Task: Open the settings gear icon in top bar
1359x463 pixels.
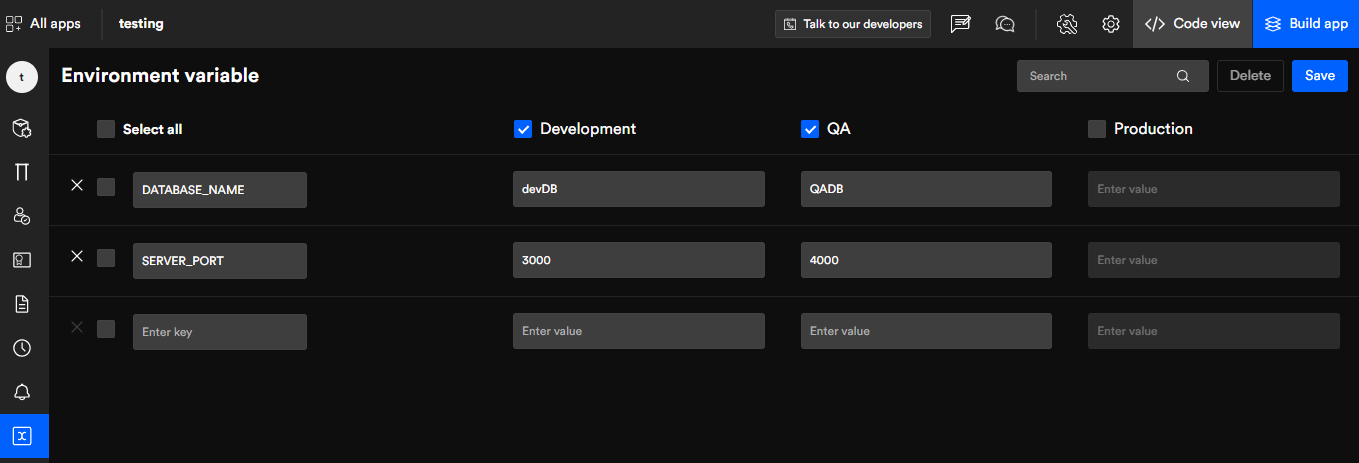Action: tap(1110, 24)
